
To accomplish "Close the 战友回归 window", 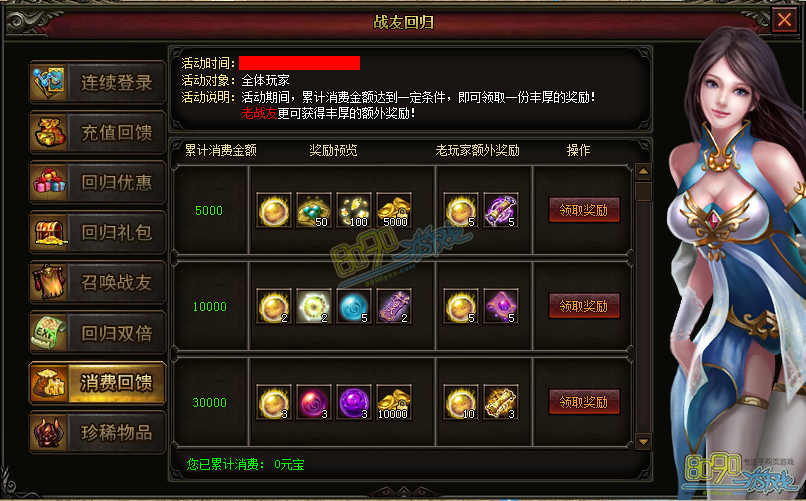I will pyautogui.click(x=784, y=21).
